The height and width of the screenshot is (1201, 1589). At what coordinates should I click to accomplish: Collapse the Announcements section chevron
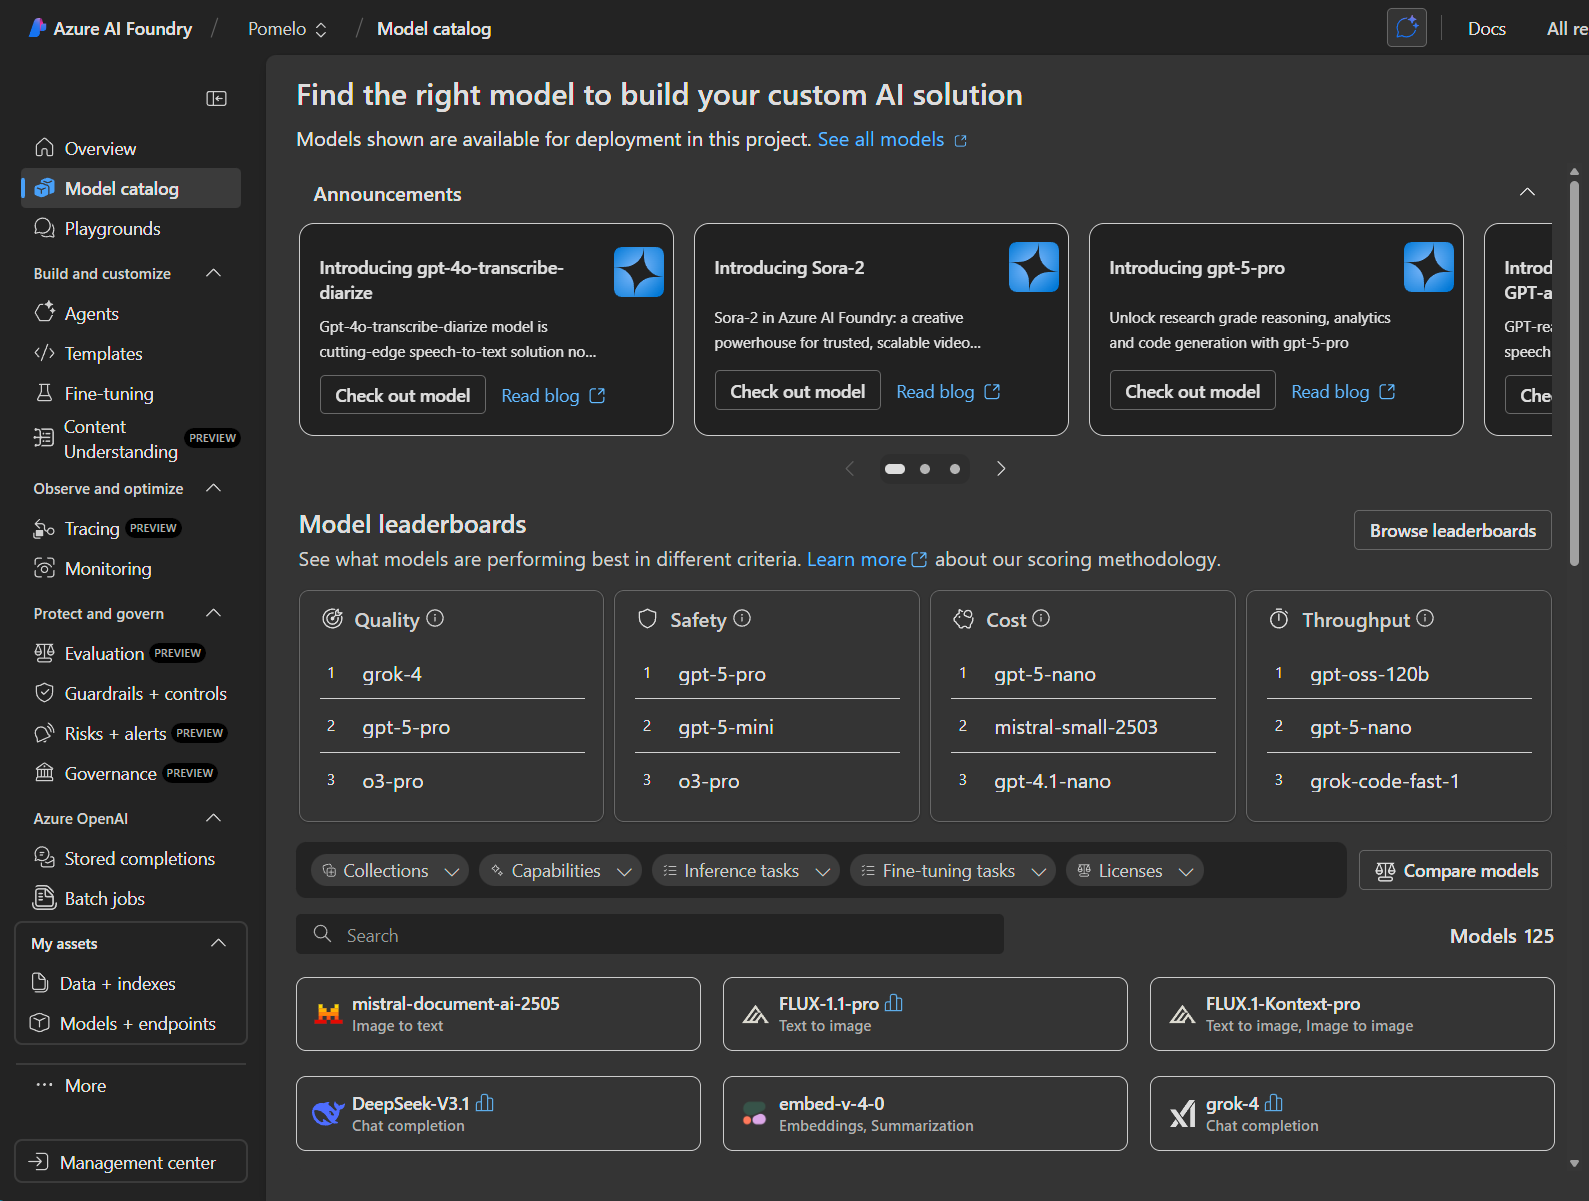point(1527,192)
